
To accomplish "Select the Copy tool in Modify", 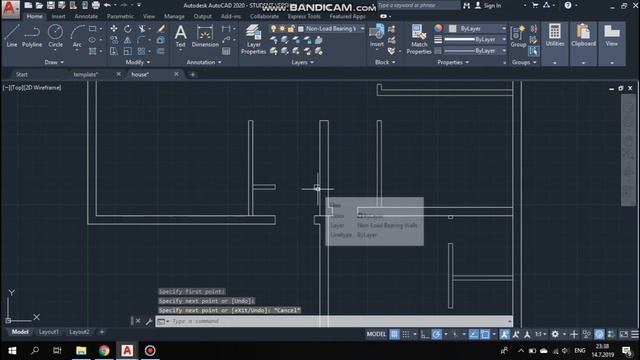I will tap(114, 40).
